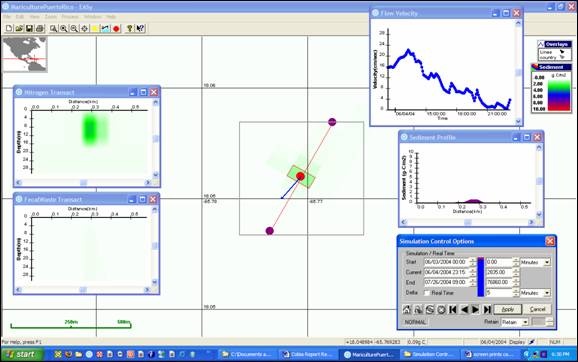Viewport: 578px width, 362px height.
Task: Click the zoom in magnifier icon
Action: pos(64,28)
